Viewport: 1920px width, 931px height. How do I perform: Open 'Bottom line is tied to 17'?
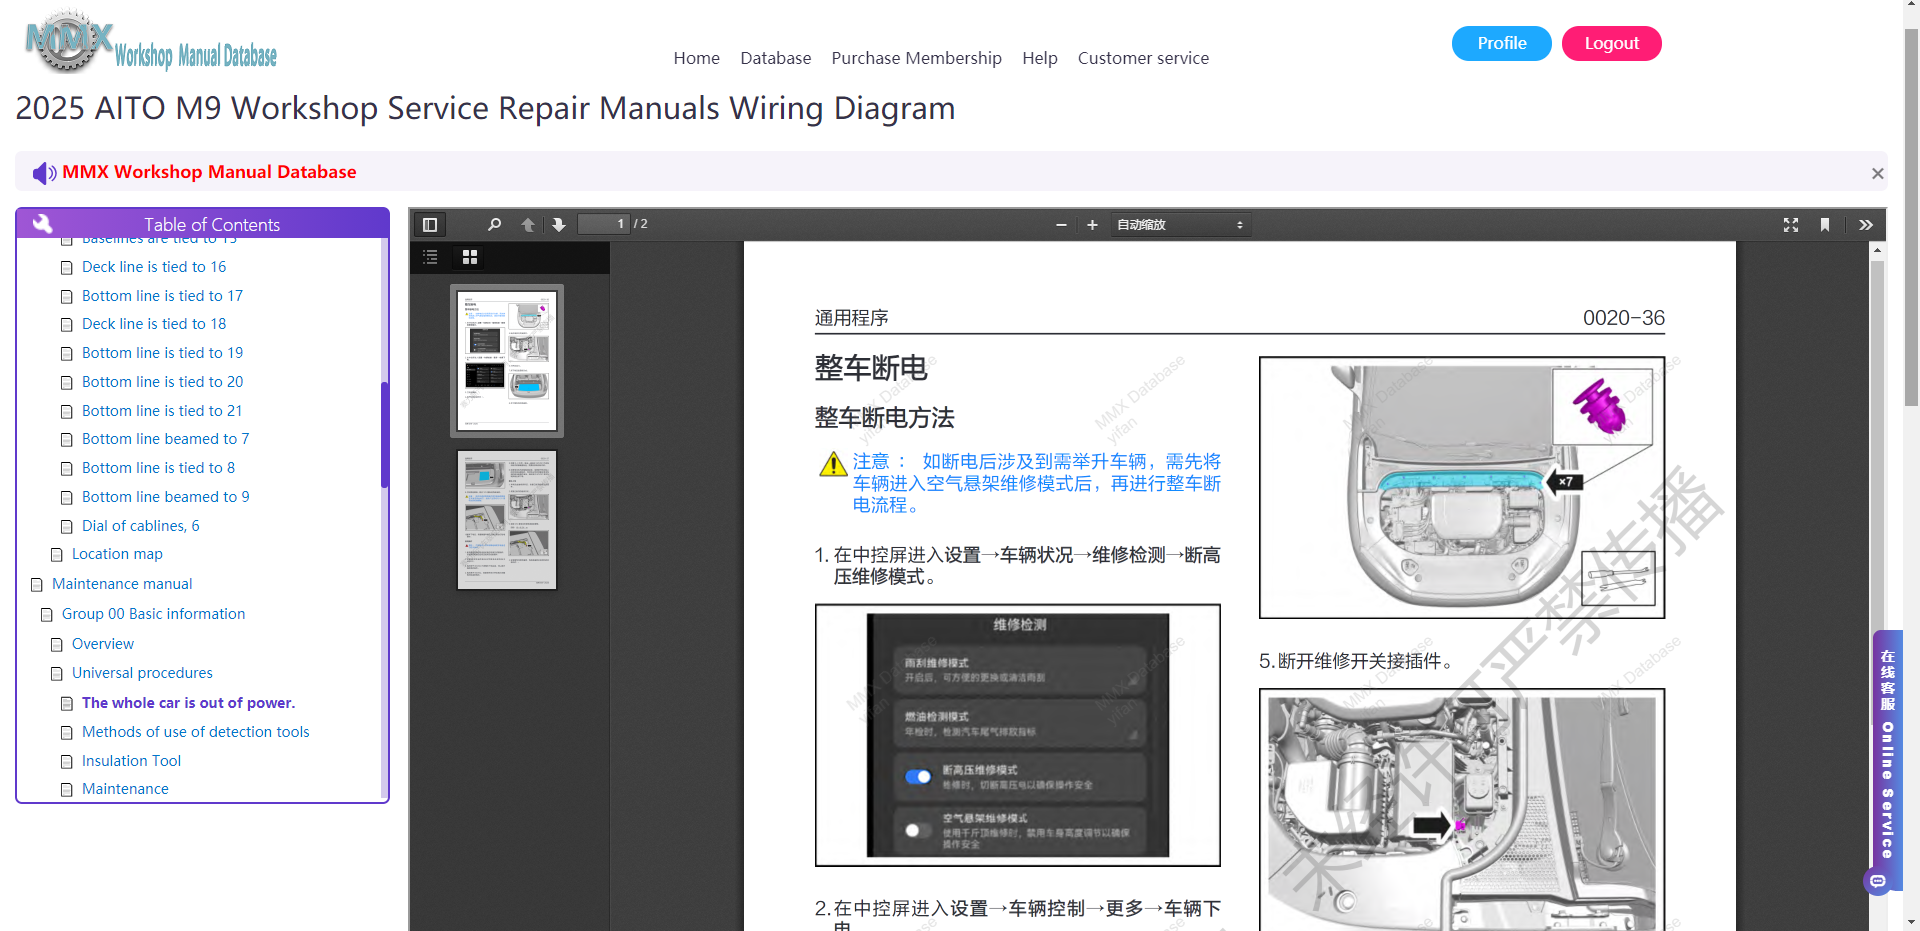click(x=162, y=296)
